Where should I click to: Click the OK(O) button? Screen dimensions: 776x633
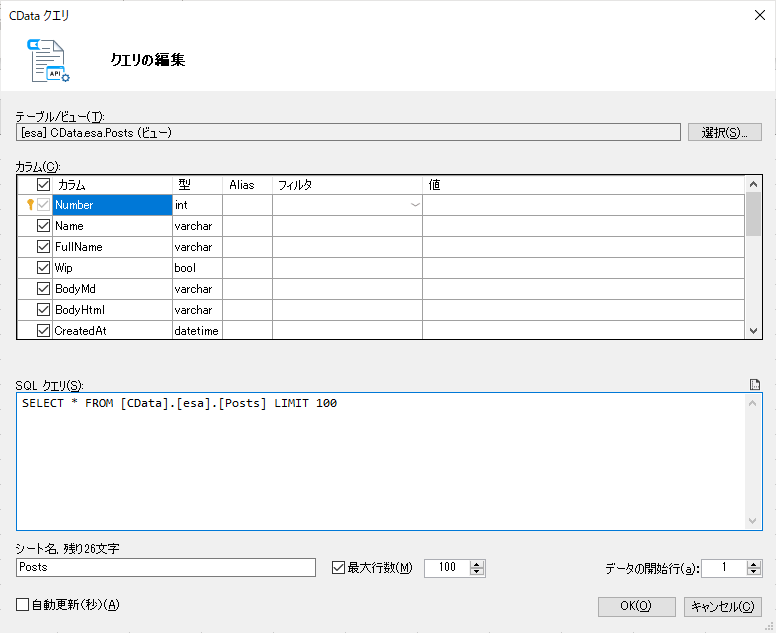[636, 606]
